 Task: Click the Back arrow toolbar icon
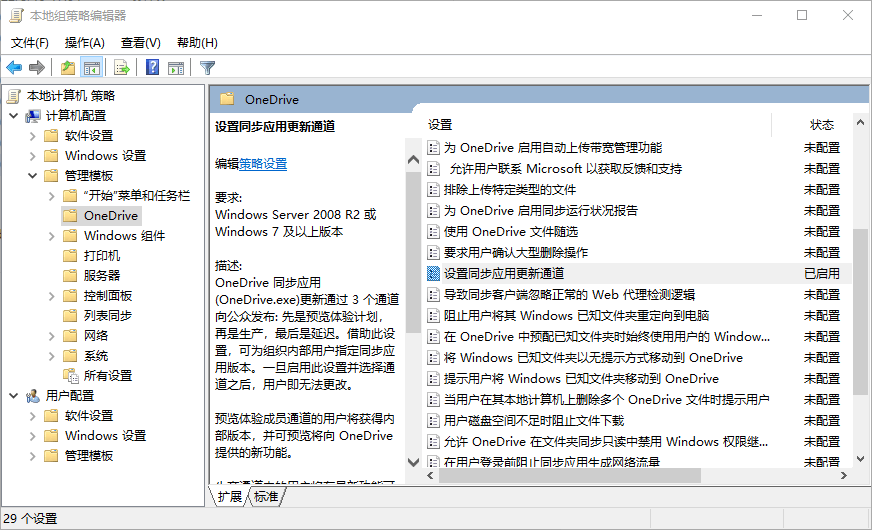(14, 68)
